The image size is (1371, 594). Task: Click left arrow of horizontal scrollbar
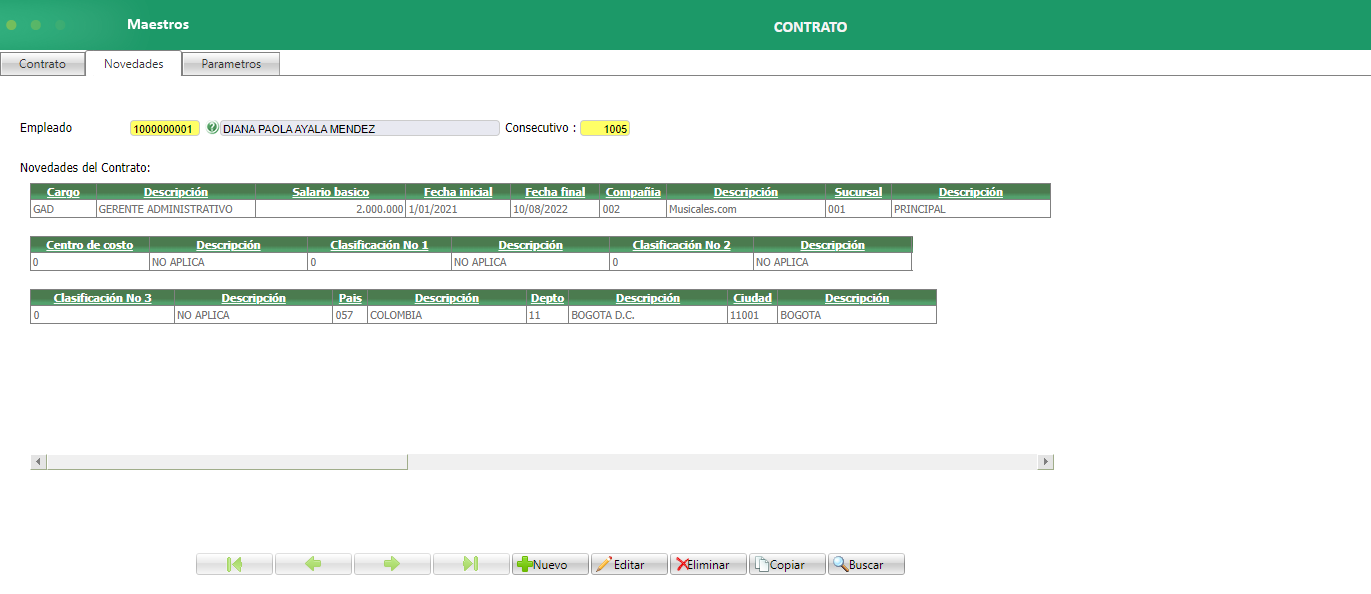click(38, 462)
